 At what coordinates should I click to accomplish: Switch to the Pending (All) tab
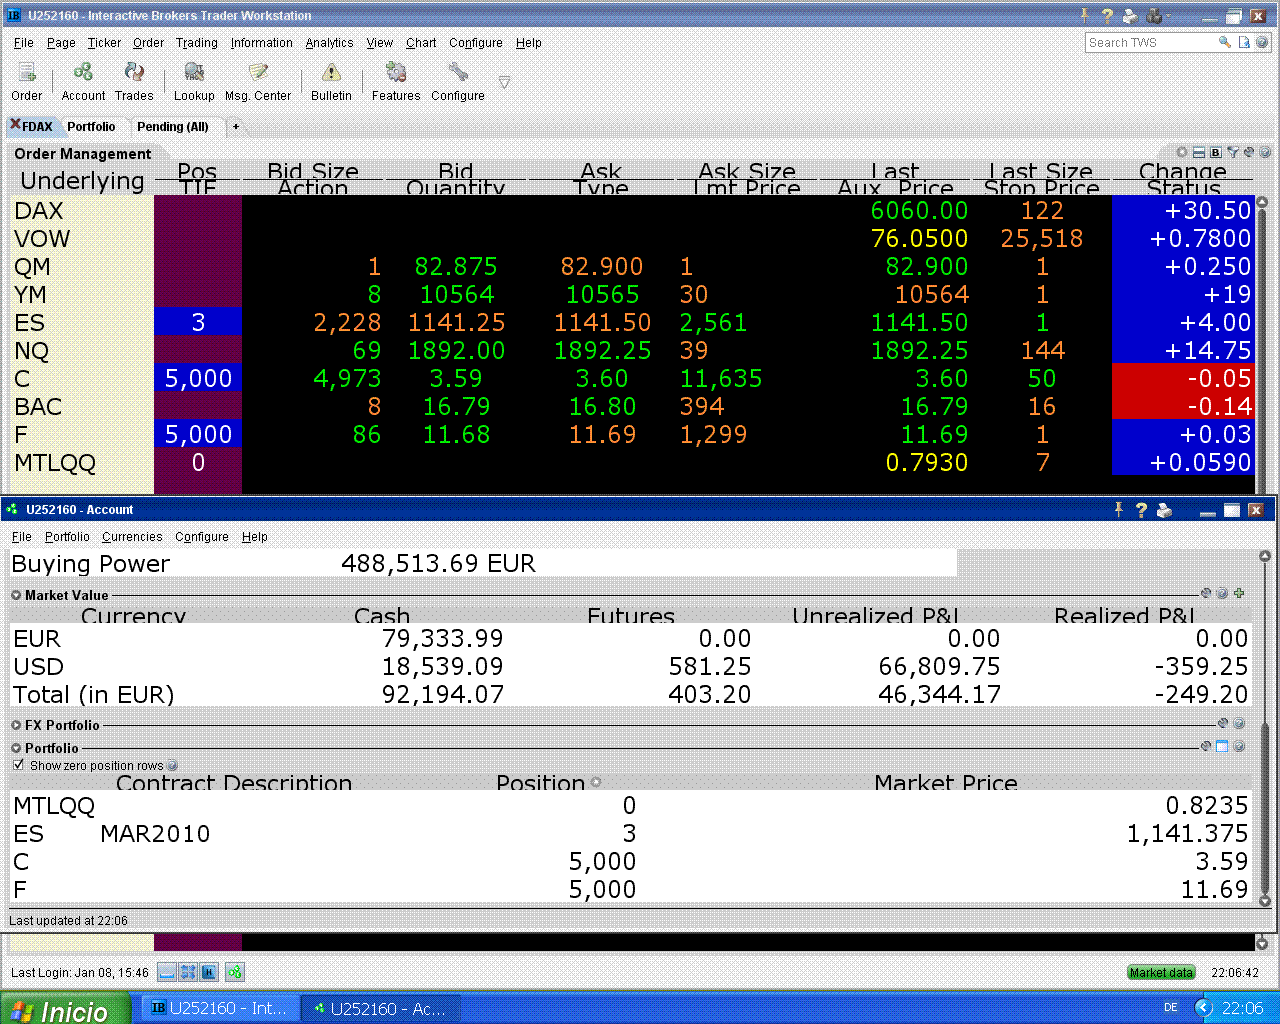tap(172, 127)
